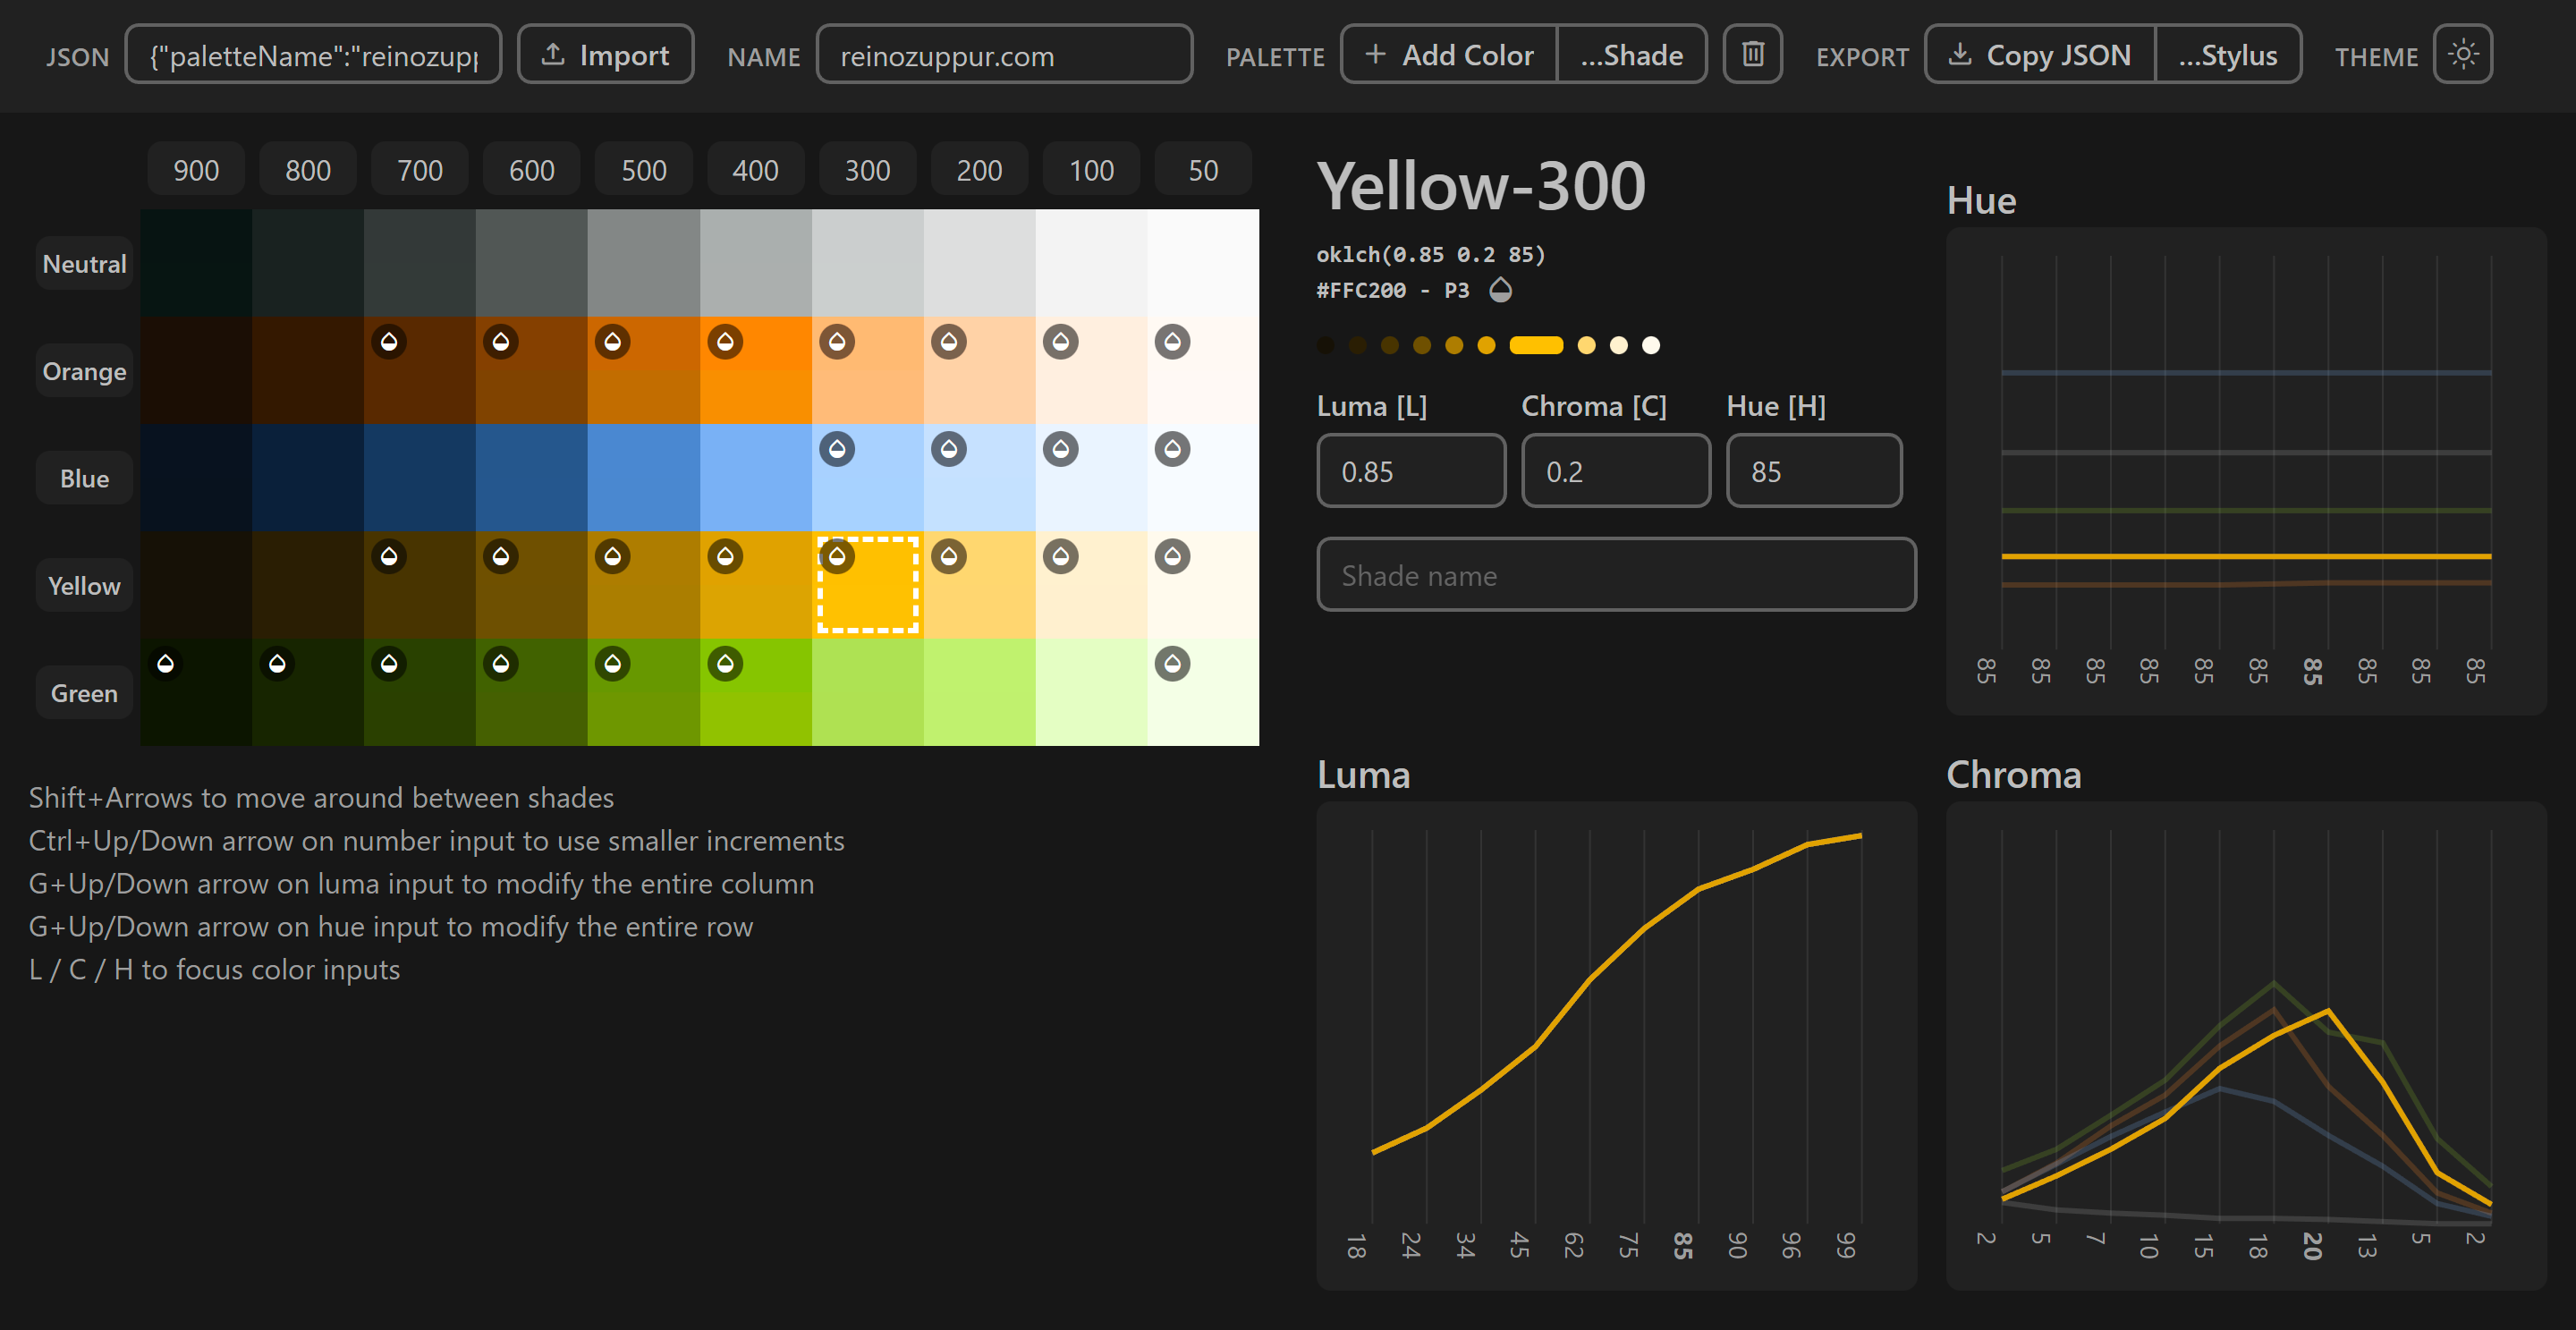
Task: Click the P3 gamut droplet icon beside #FFC200
Action: coord(1500,290)
